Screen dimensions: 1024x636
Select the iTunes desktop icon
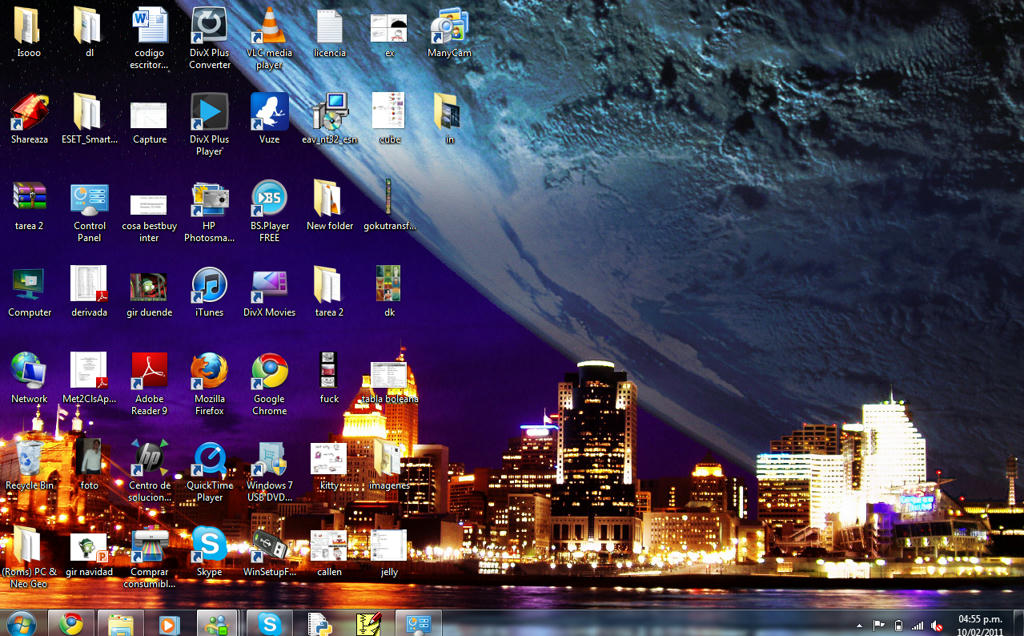[x=209, y=285]
